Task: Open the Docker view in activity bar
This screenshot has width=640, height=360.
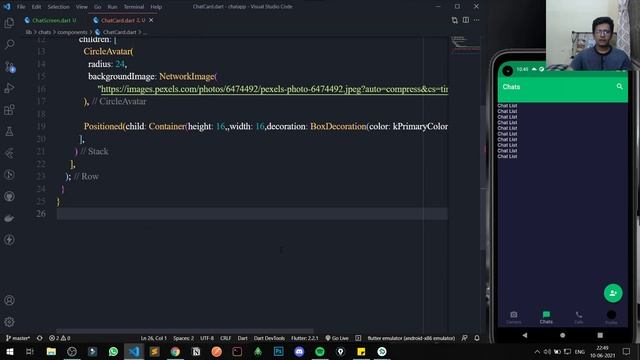Action: tap(9, 218)
